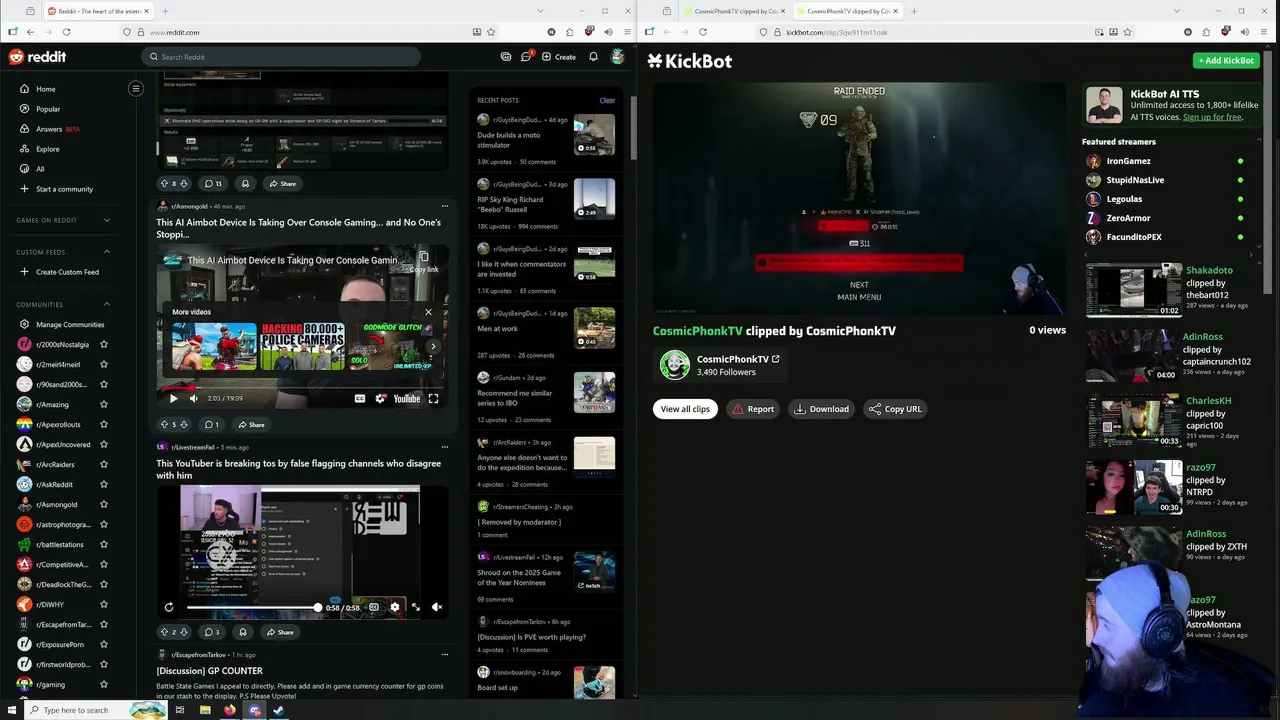
Task: Click + Add KickBot button
Action: (x=1226, y=61)
